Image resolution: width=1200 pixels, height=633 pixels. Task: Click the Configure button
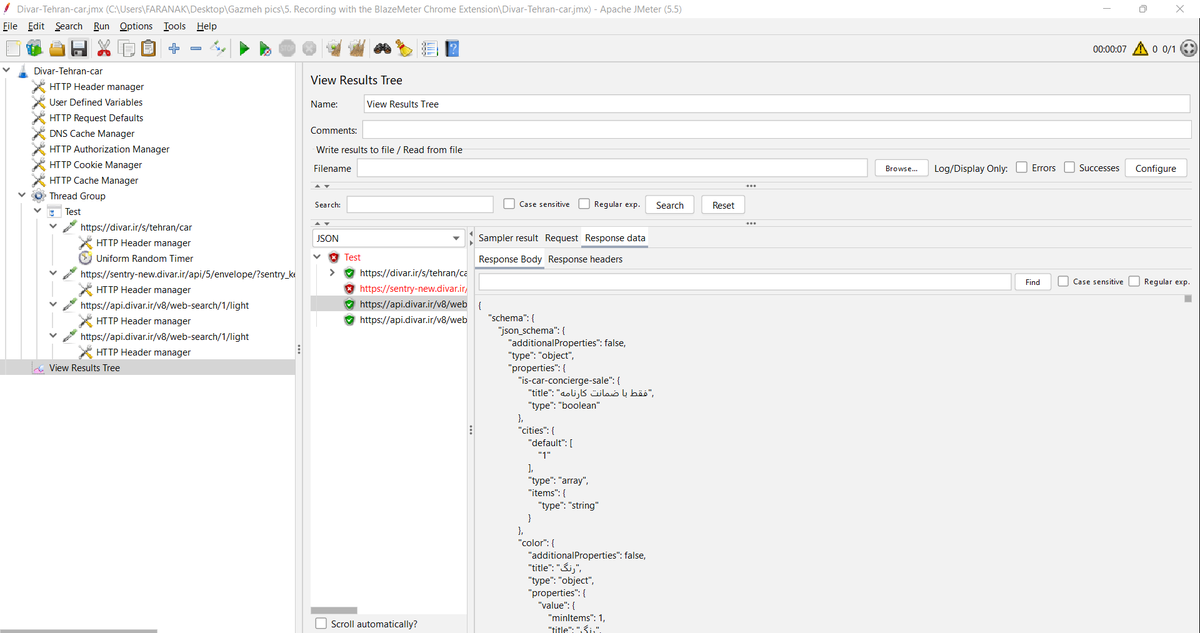pyautogui.click(x=1156, y=168)
